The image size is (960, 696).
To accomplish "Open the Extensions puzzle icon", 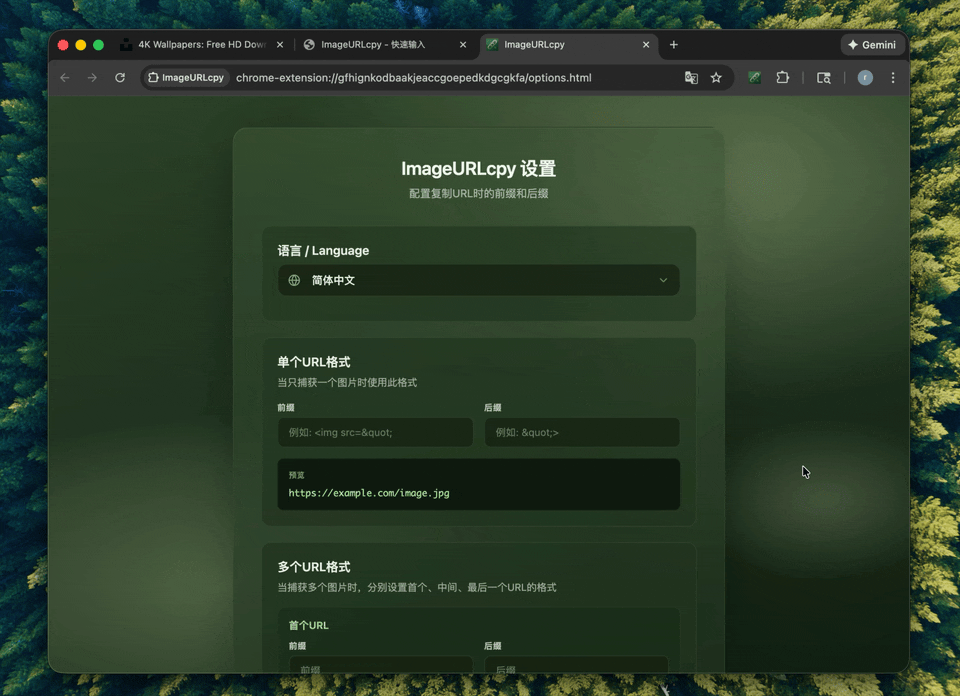I will coord(782,78).
